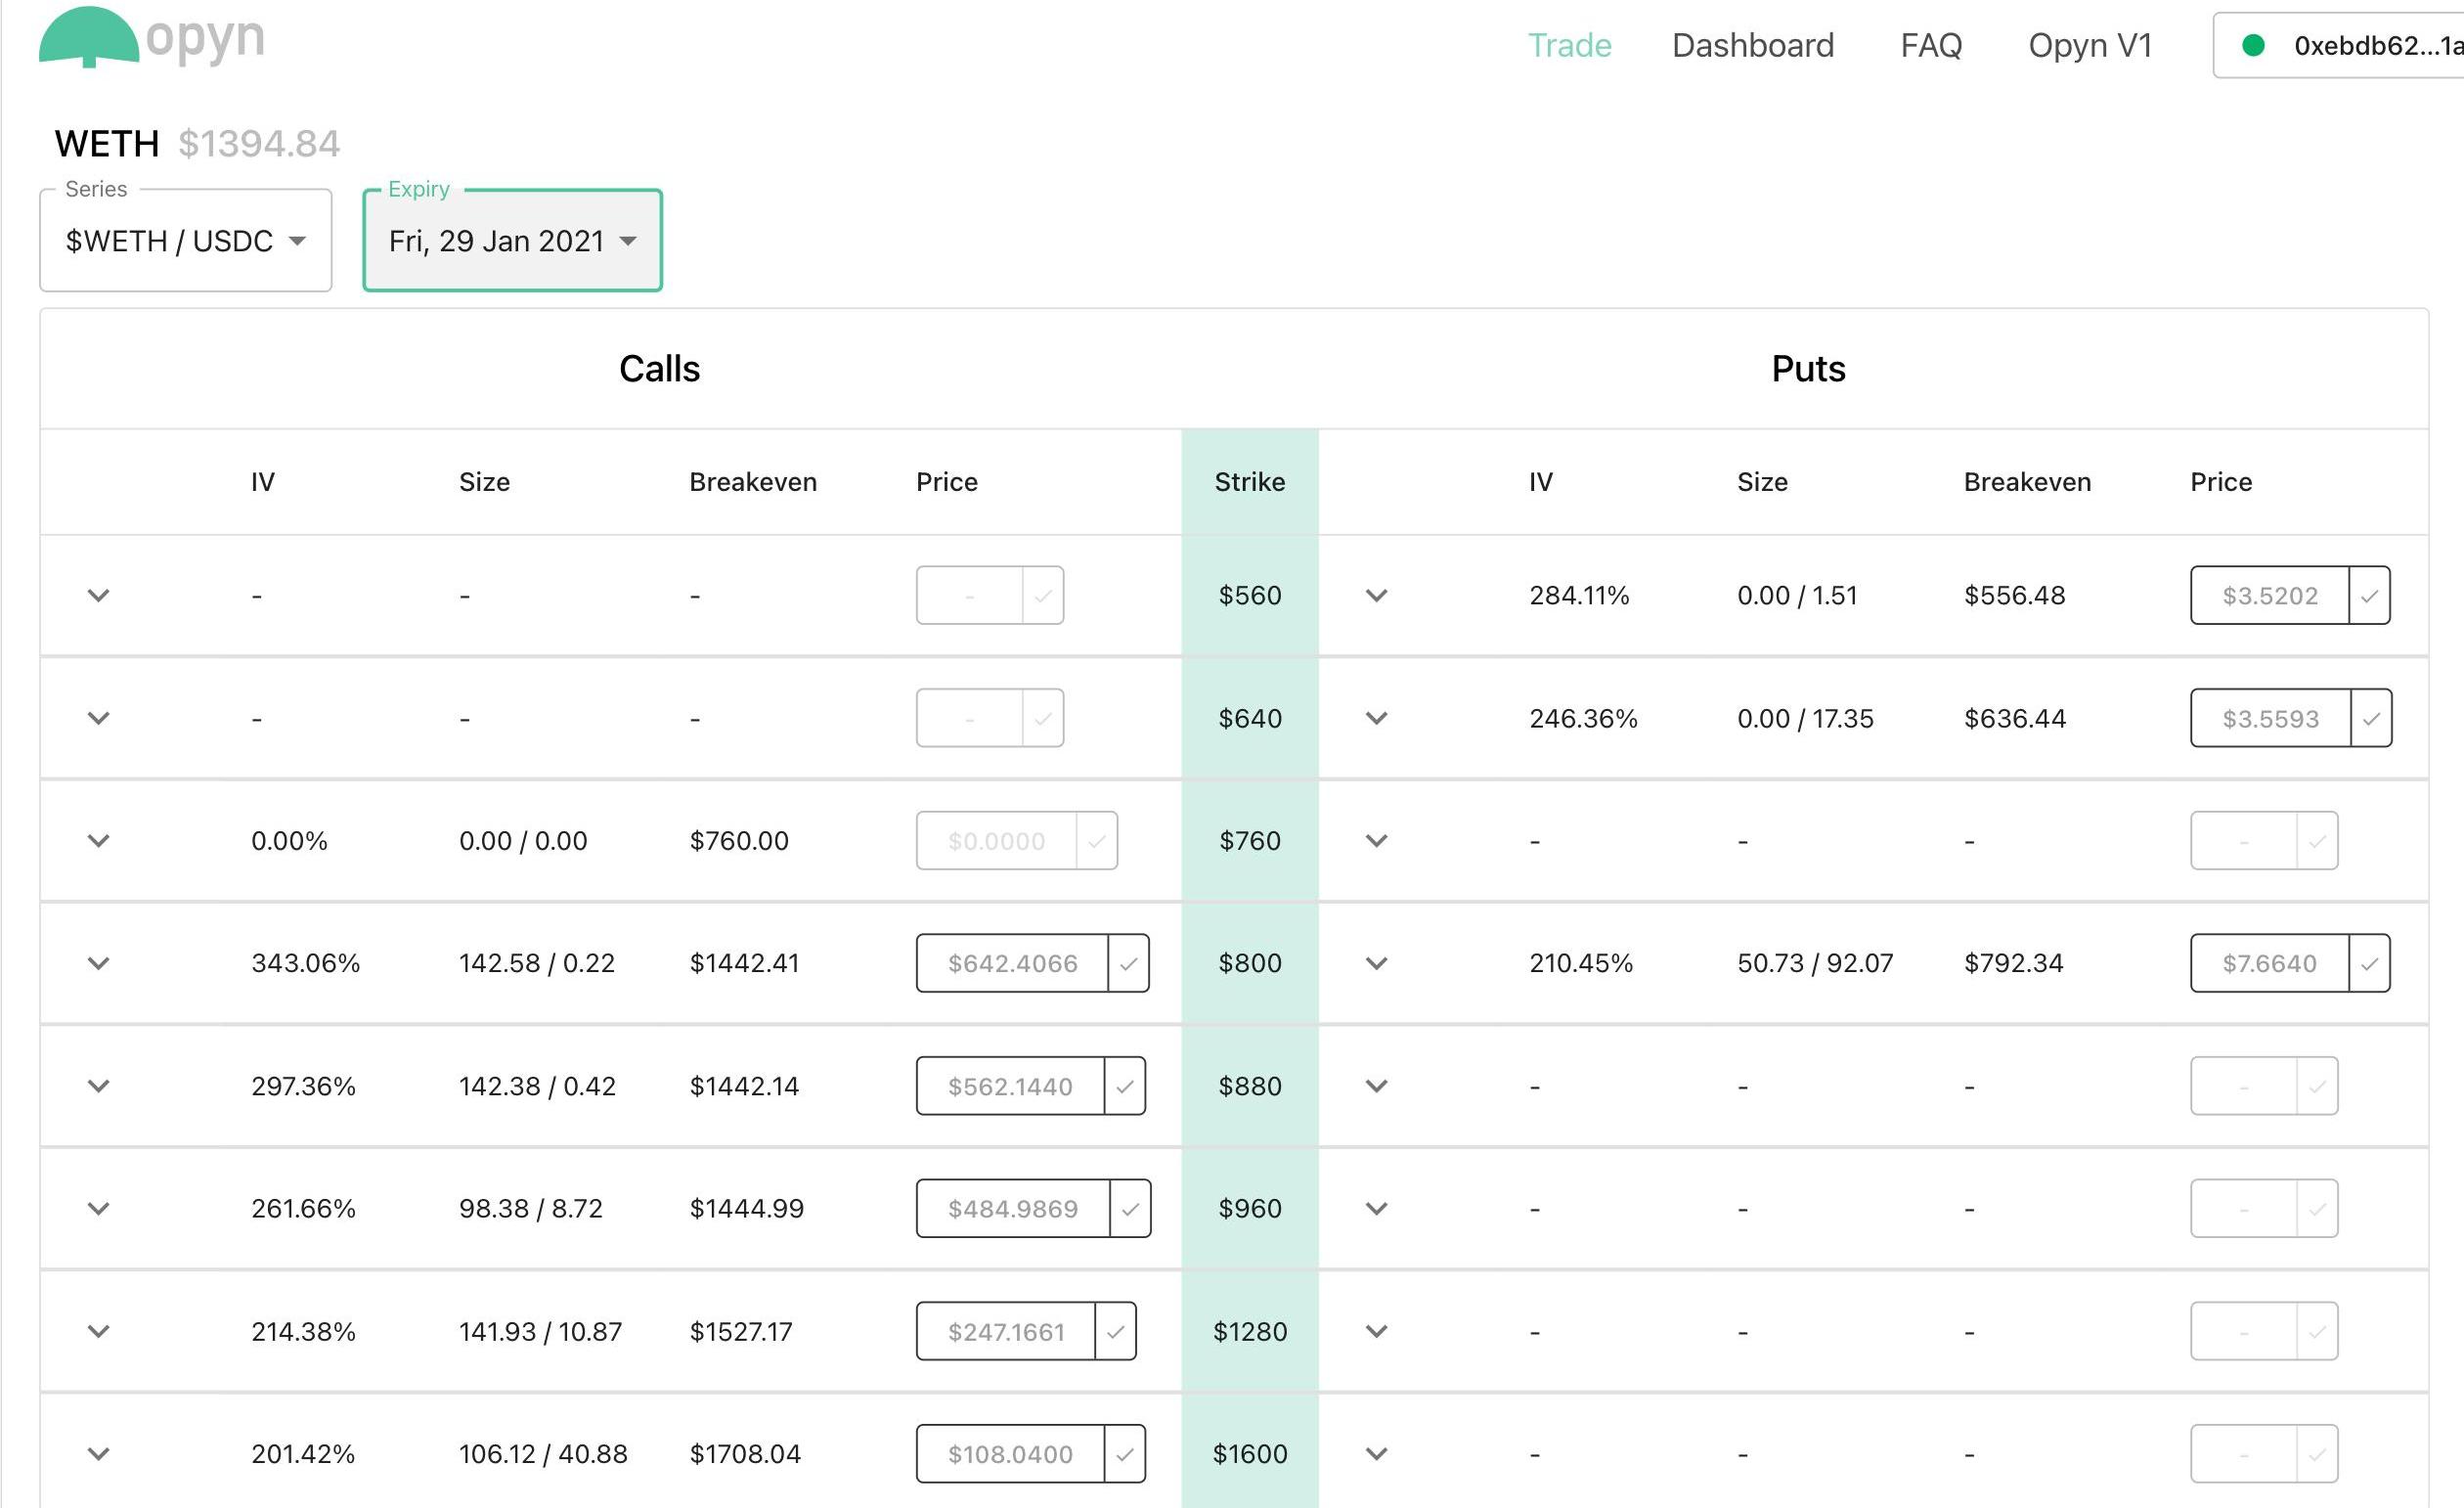The width and height of the screenshot is (2464, 1508).
Task: Open the Dashboard tab
Action: pos(1752,45)
